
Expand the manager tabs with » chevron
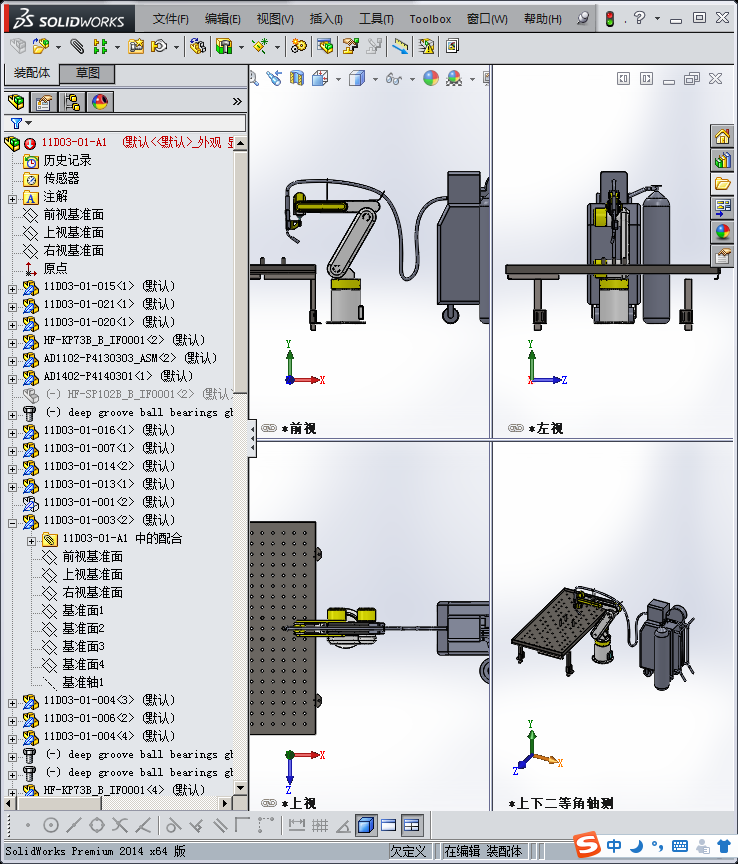(x=237, y=101)
